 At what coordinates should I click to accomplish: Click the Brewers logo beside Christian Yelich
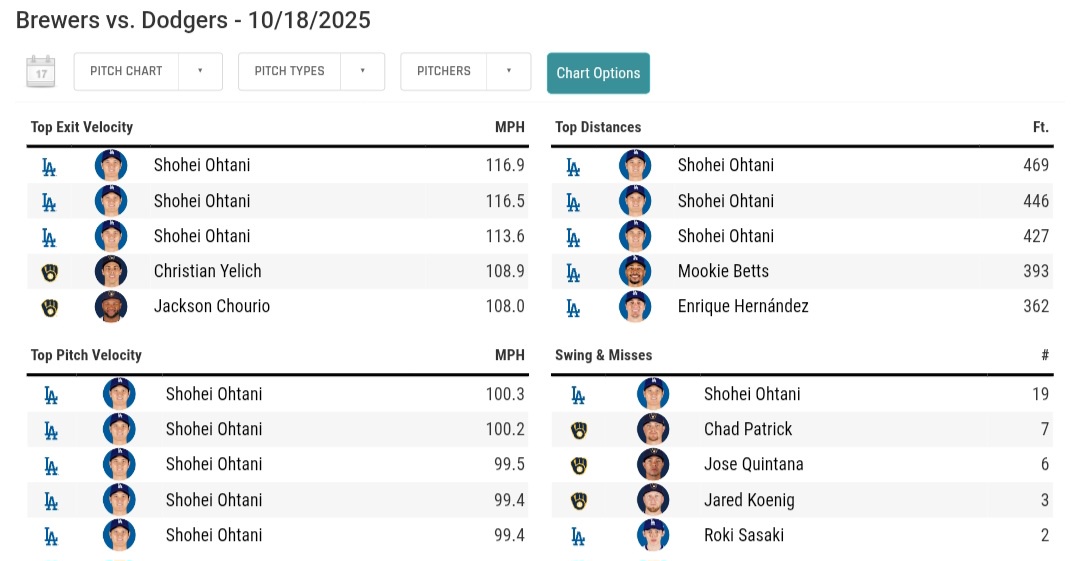pyautogui.click(x=49, y=272)
